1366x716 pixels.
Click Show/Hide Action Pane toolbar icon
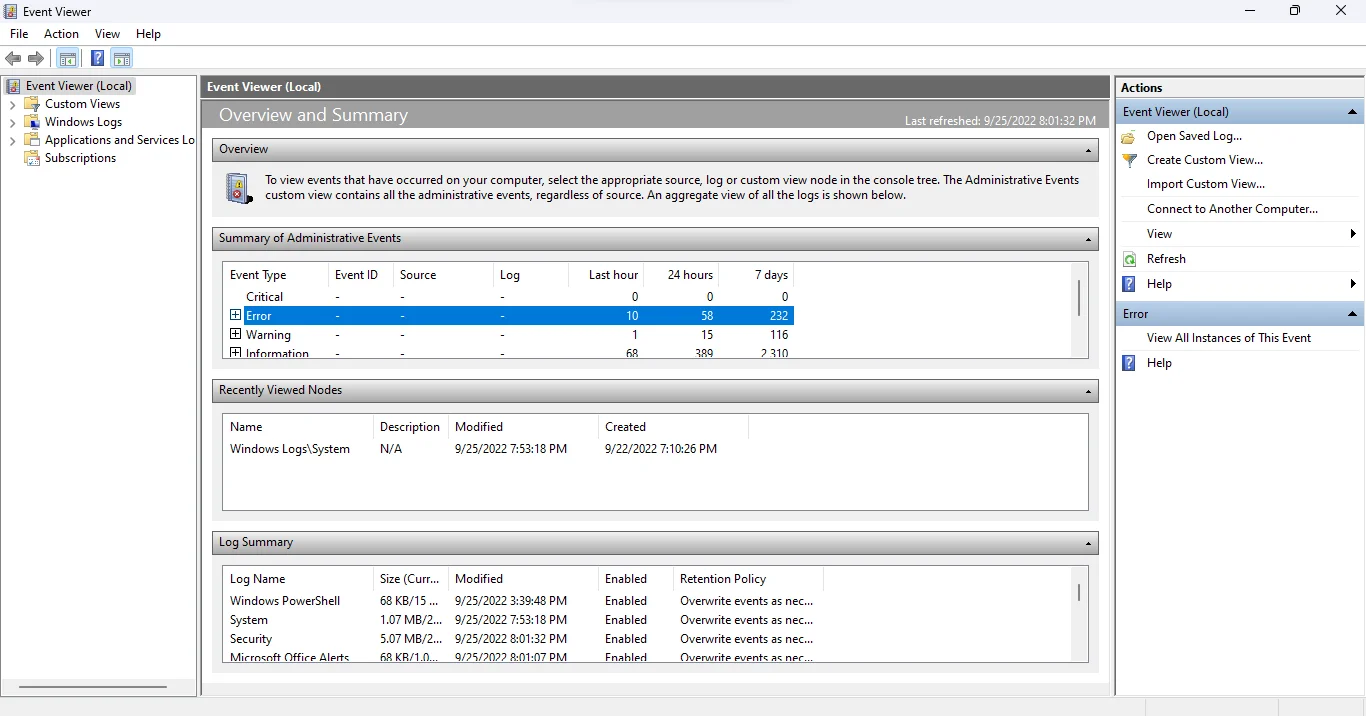point(122,59)
